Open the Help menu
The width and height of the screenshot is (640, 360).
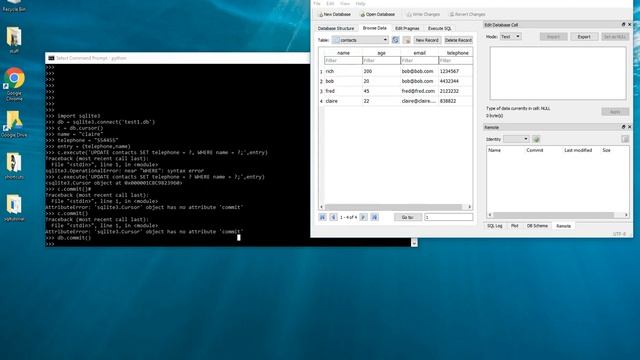(360, 3)
